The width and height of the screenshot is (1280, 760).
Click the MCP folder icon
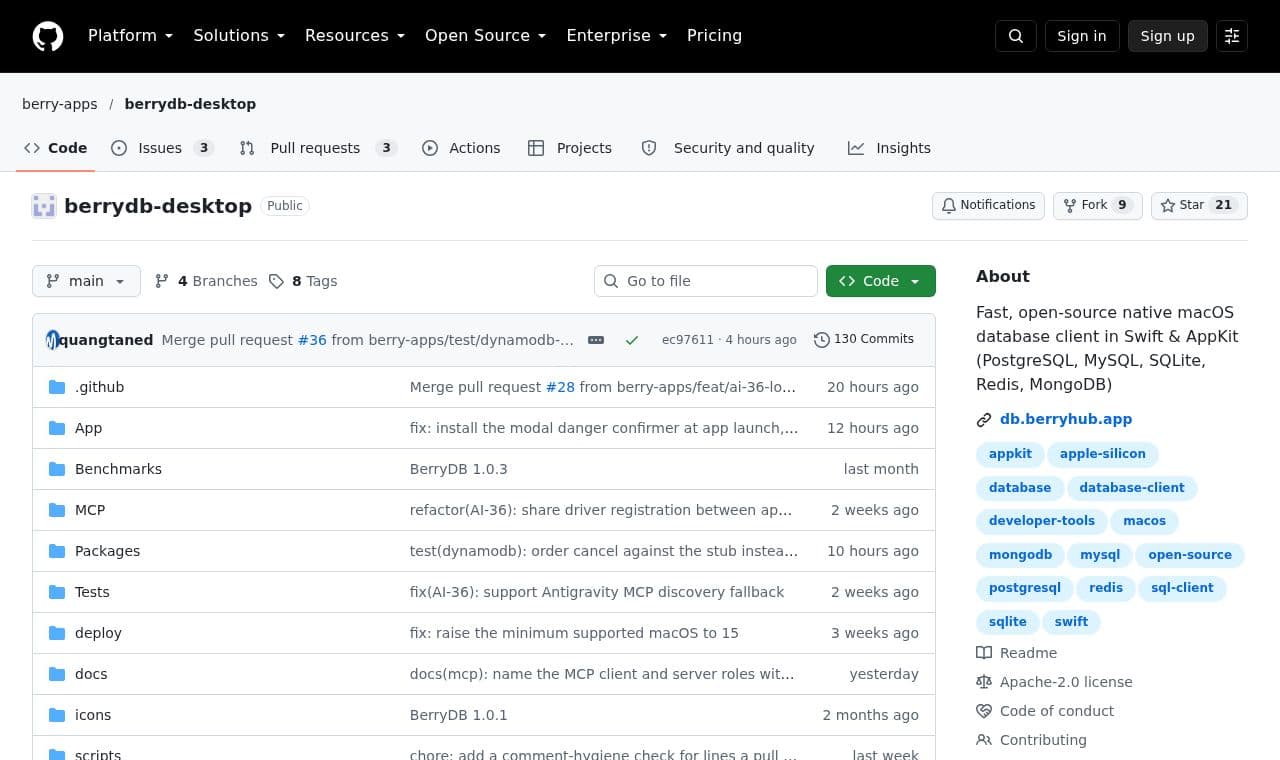point(57,510)
